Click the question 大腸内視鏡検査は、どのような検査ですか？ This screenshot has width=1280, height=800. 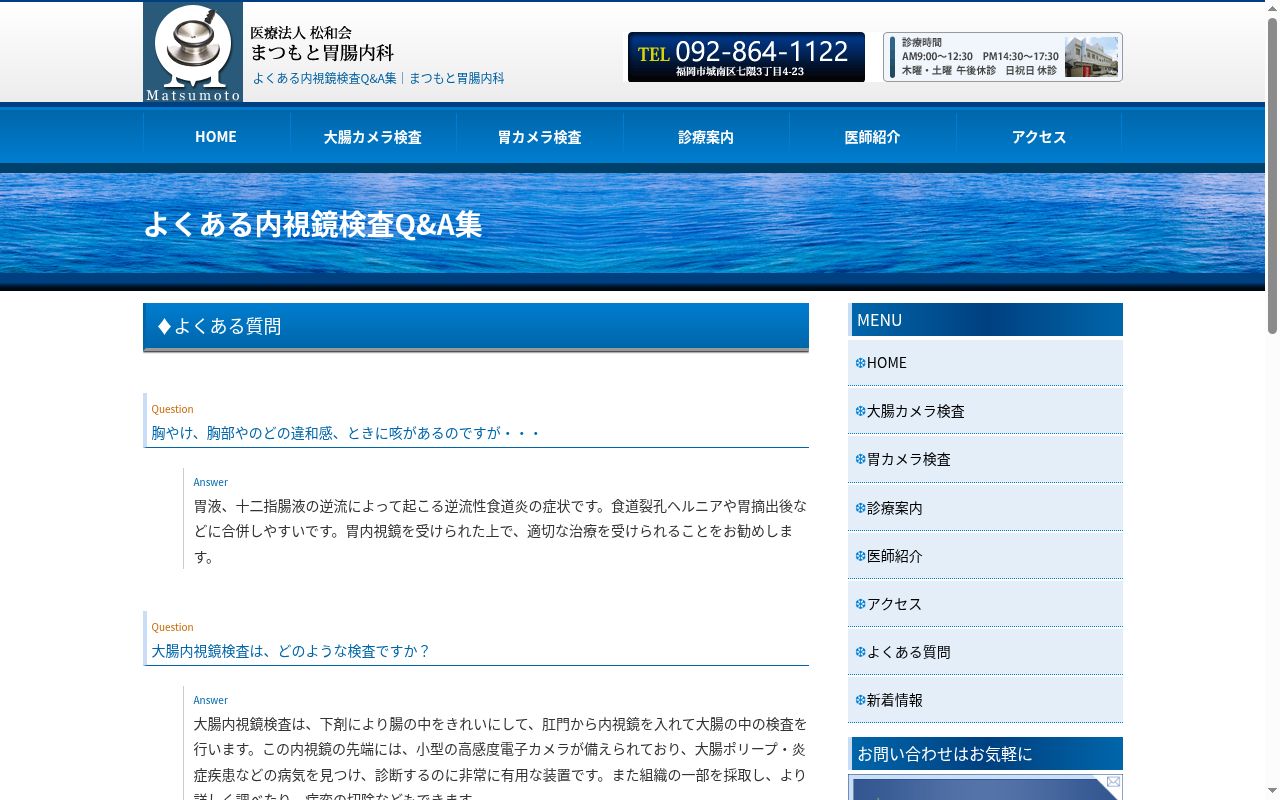coord(291,651)
